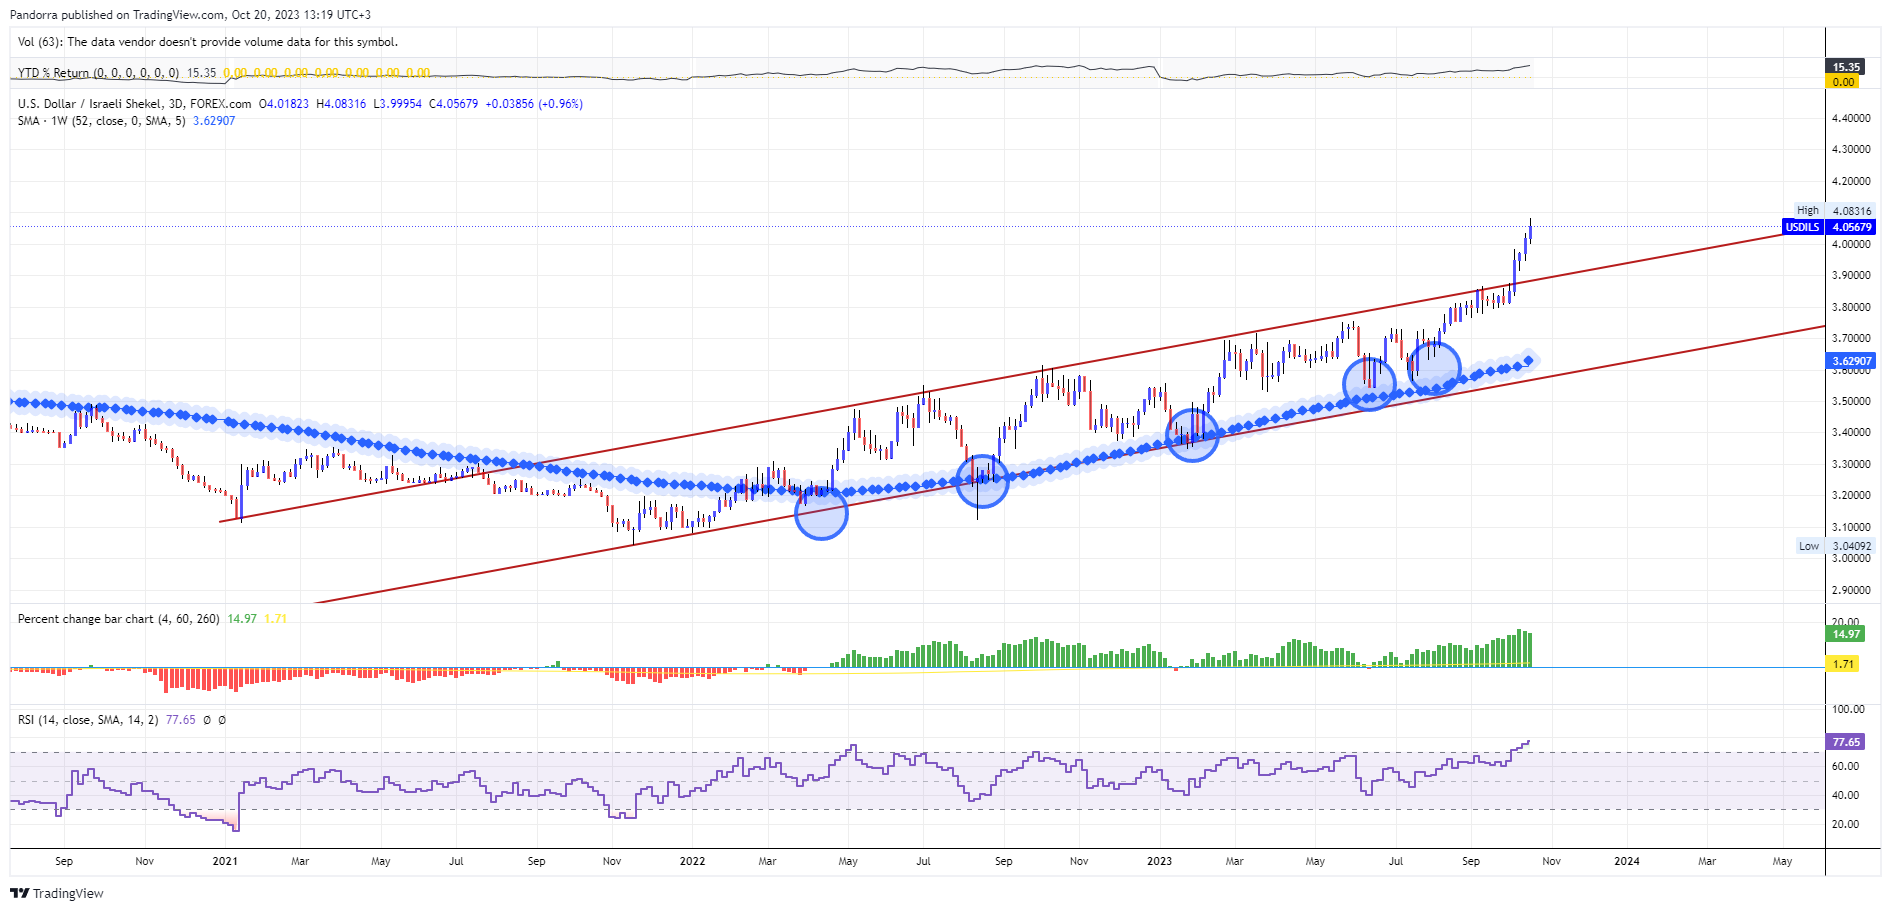Click the green 14.97 axis tag
The image size is (1891, 911).
click(x=1846, y=634)
